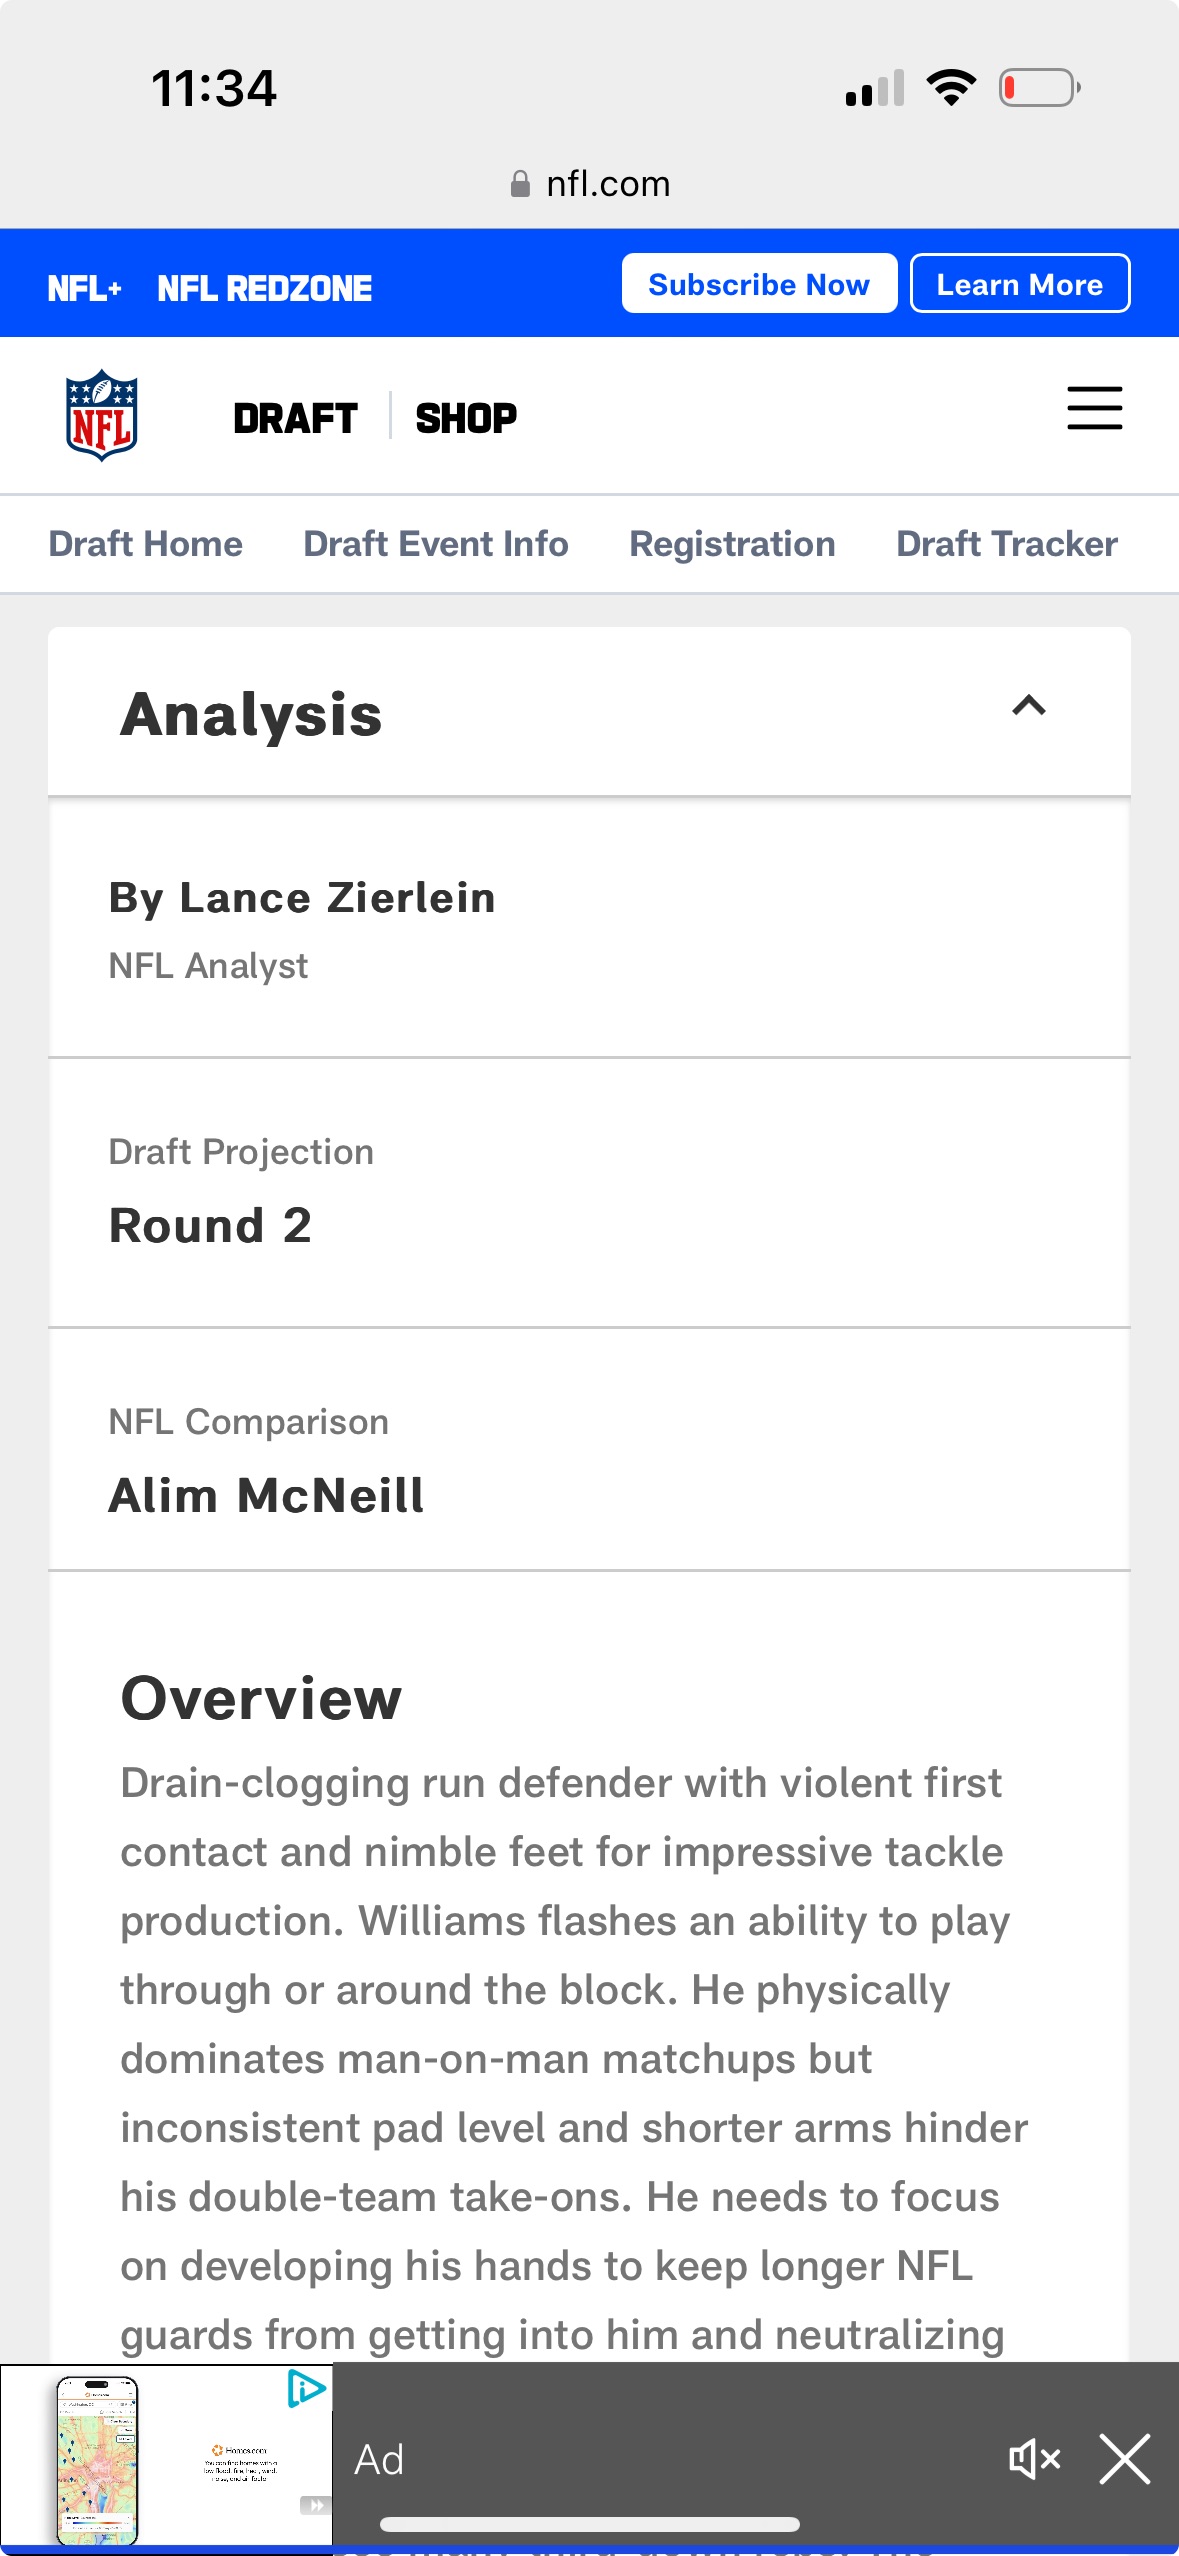This screenshot has width=1179, height=2556.
Task: Open the hamburger navigation menu
Action: 1094,408
